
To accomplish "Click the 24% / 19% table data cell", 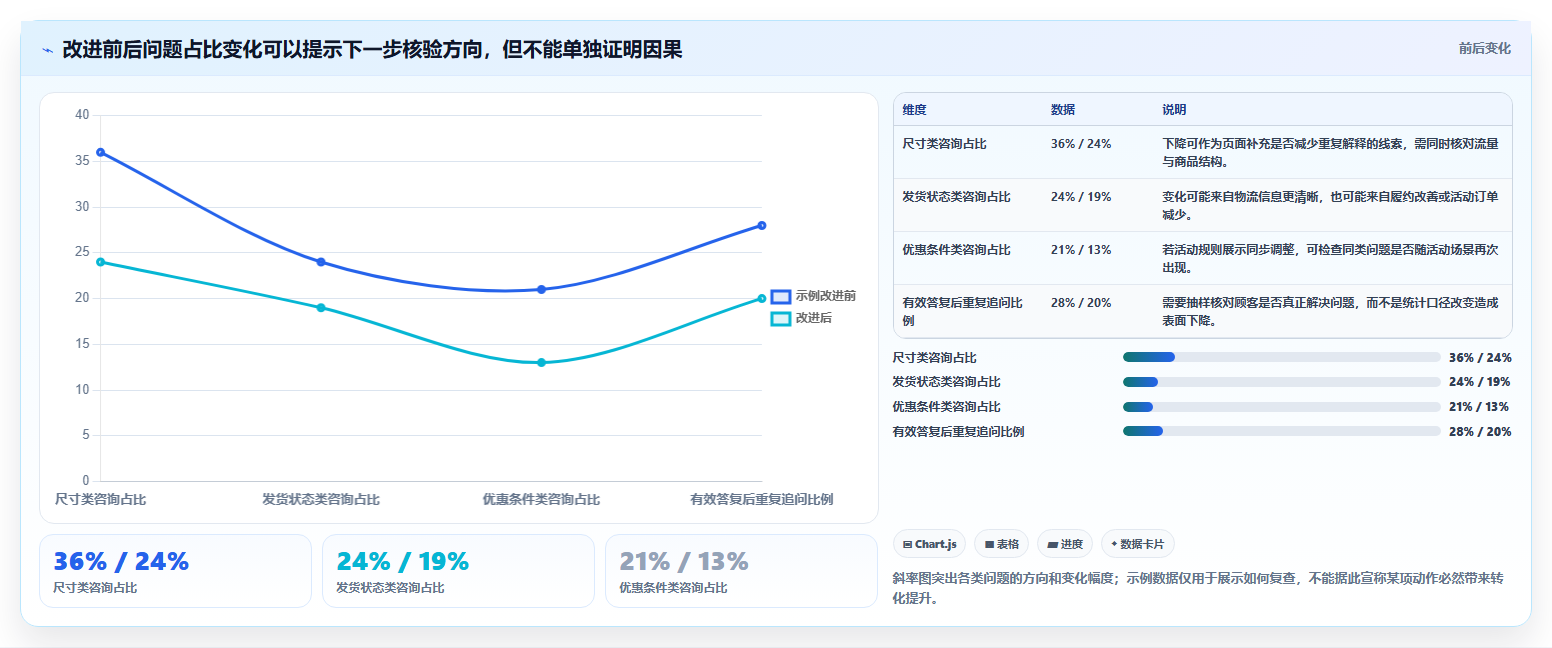I will click(1080, 197).
